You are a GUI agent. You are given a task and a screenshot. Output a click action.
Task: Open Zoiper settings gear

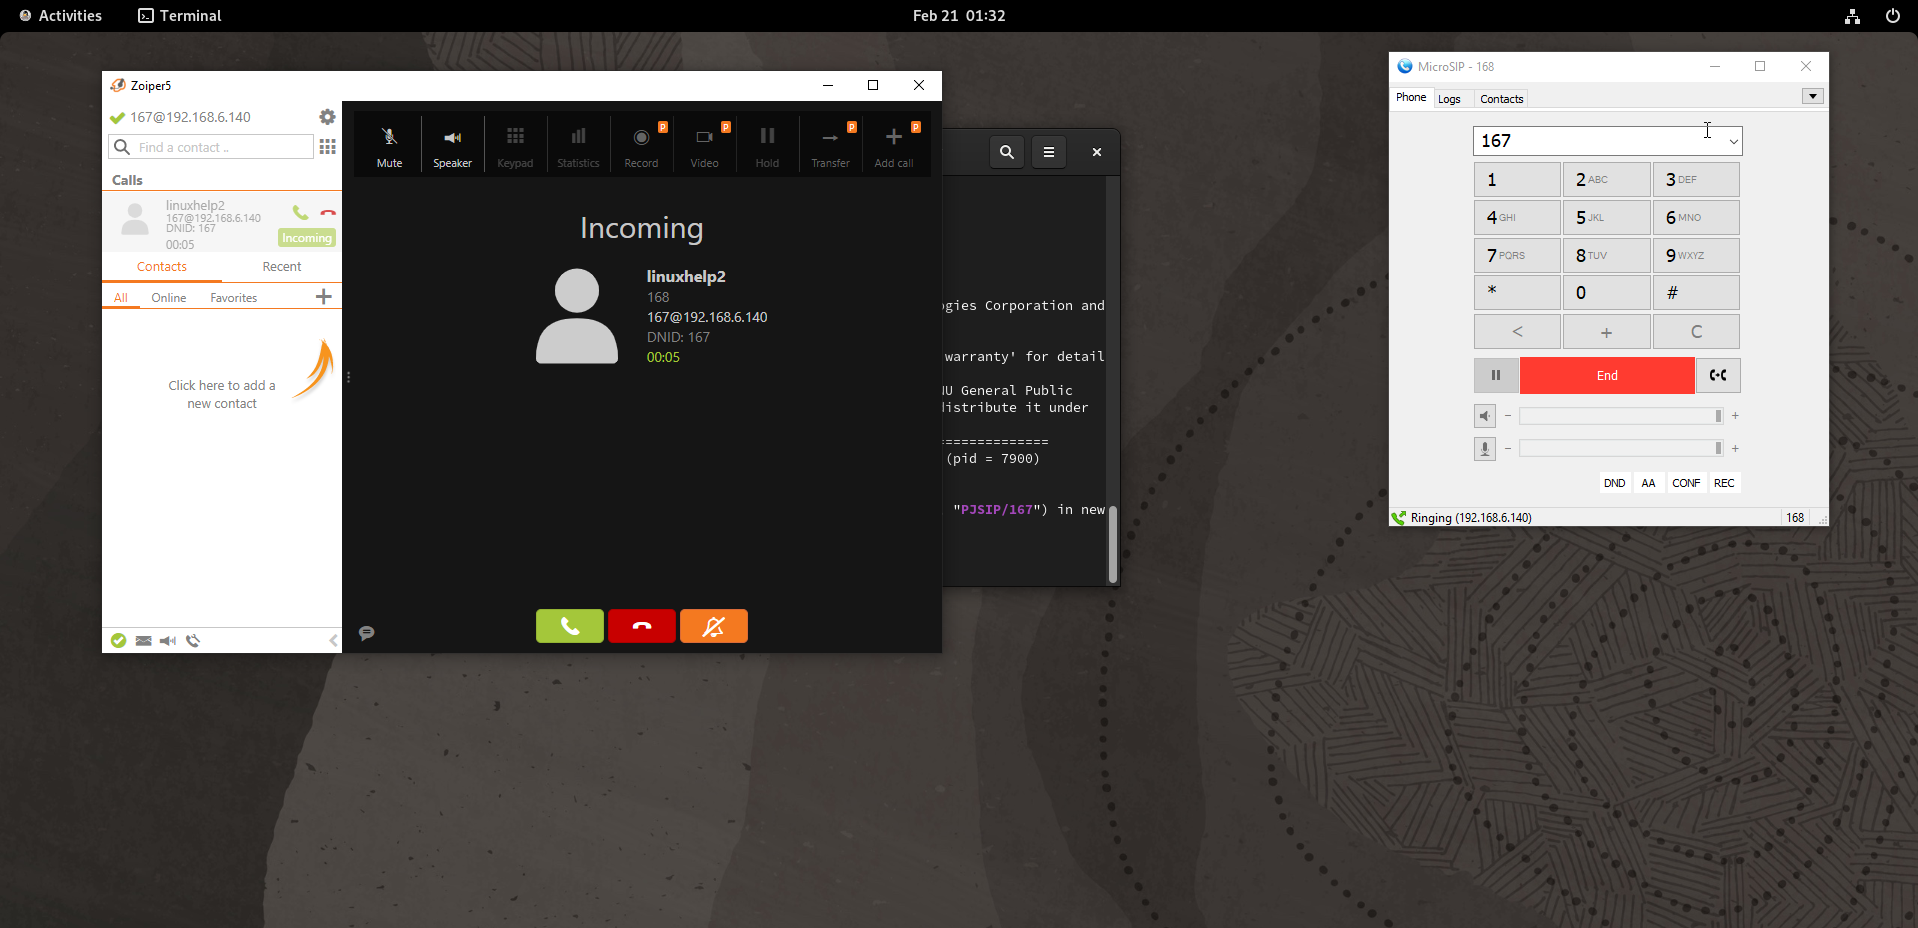[x=327, y=117]
